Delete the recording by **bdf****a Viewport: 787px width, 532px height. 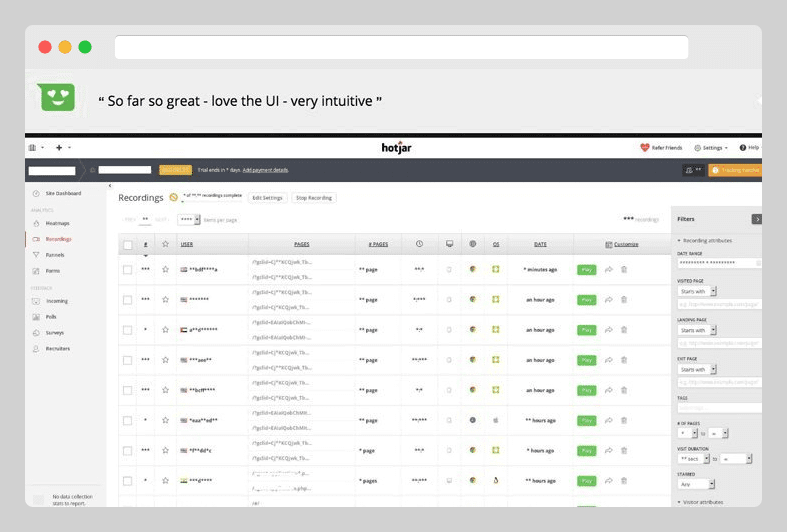624,270
